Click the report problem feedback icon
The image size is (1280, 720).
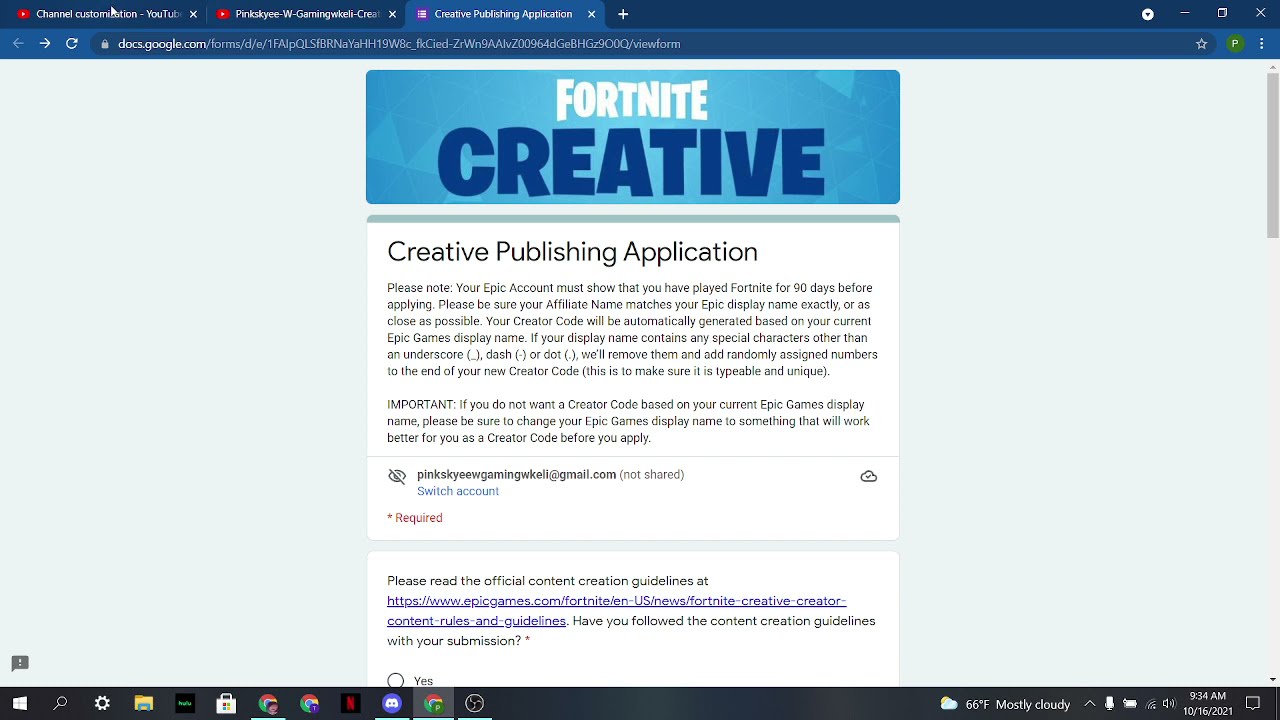coord(20,663)
